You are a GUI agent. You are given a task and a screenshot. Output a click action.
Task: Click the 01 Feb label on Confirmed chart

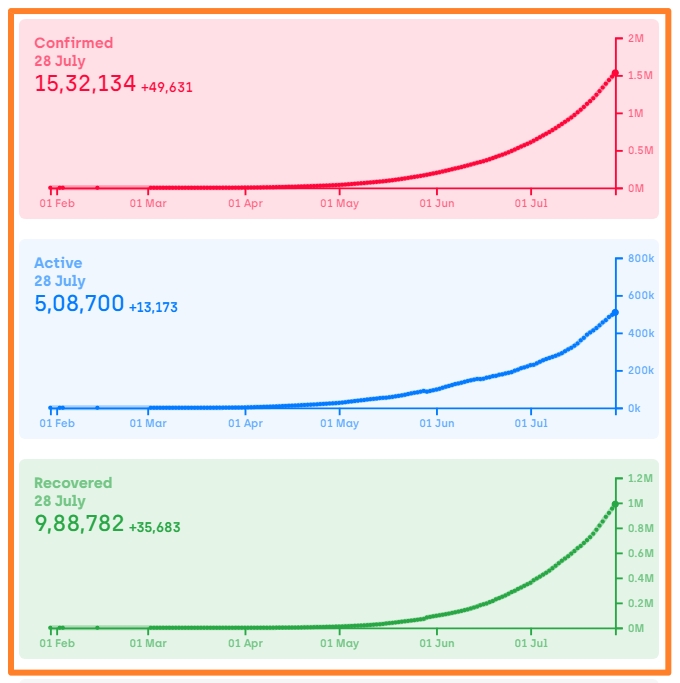click(x=56, y=202)
